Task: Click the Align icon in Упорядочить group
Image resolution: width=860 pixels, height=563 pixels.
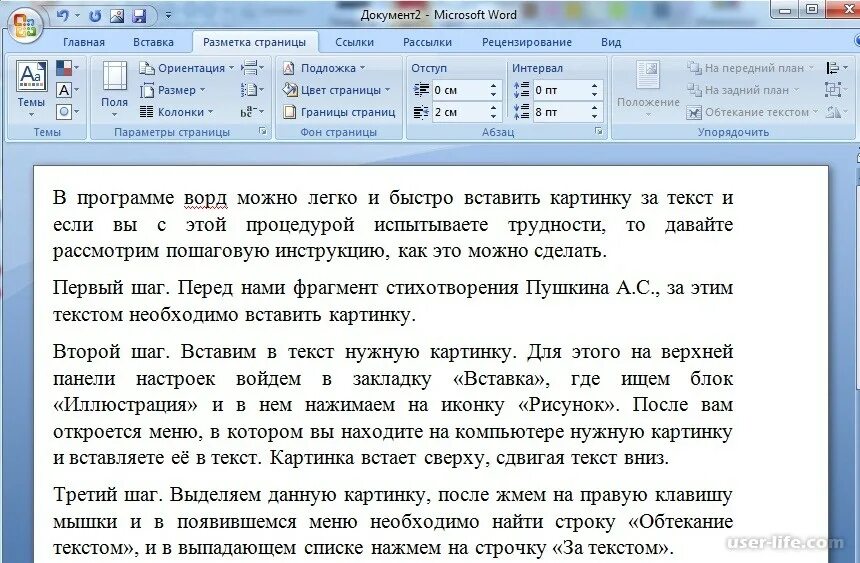Action: [832, 68]
